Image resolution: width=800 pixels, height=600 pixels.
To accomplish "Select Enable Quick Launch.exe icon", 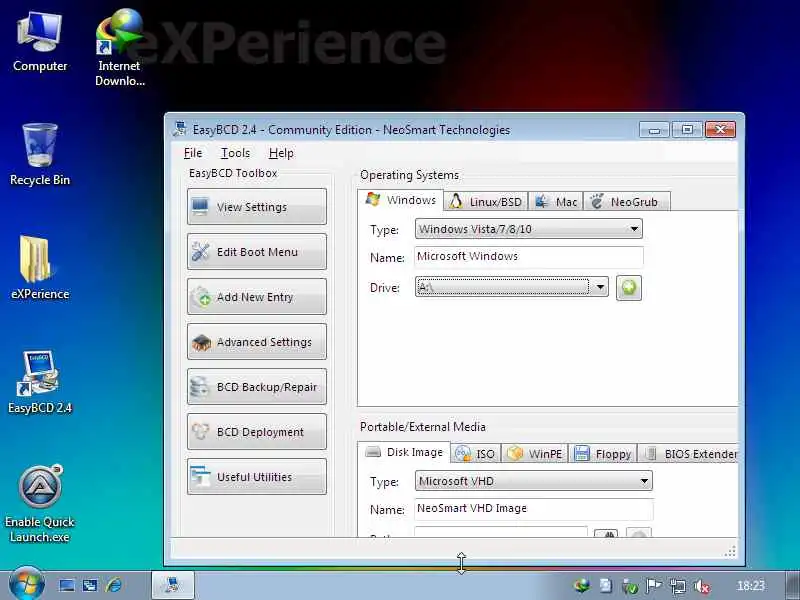I will 40,504.
